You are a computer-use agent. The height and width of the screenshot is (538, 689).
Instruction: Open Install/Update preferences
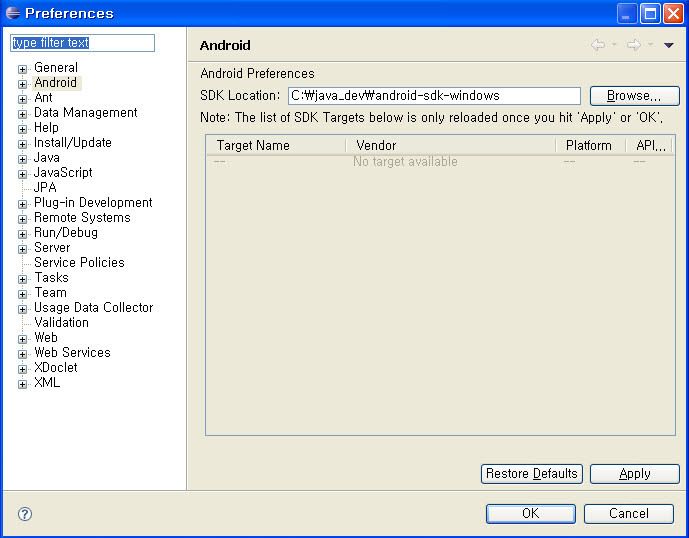(x=73, y=142)
